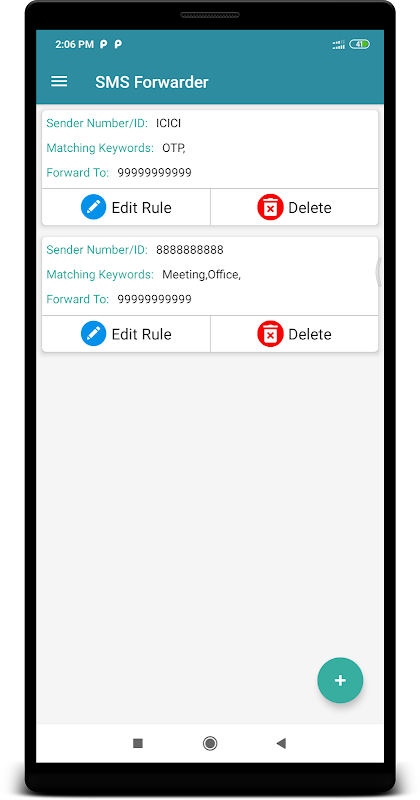
Task: Open the hamburger navigation menu
Action: coord(59,81)
